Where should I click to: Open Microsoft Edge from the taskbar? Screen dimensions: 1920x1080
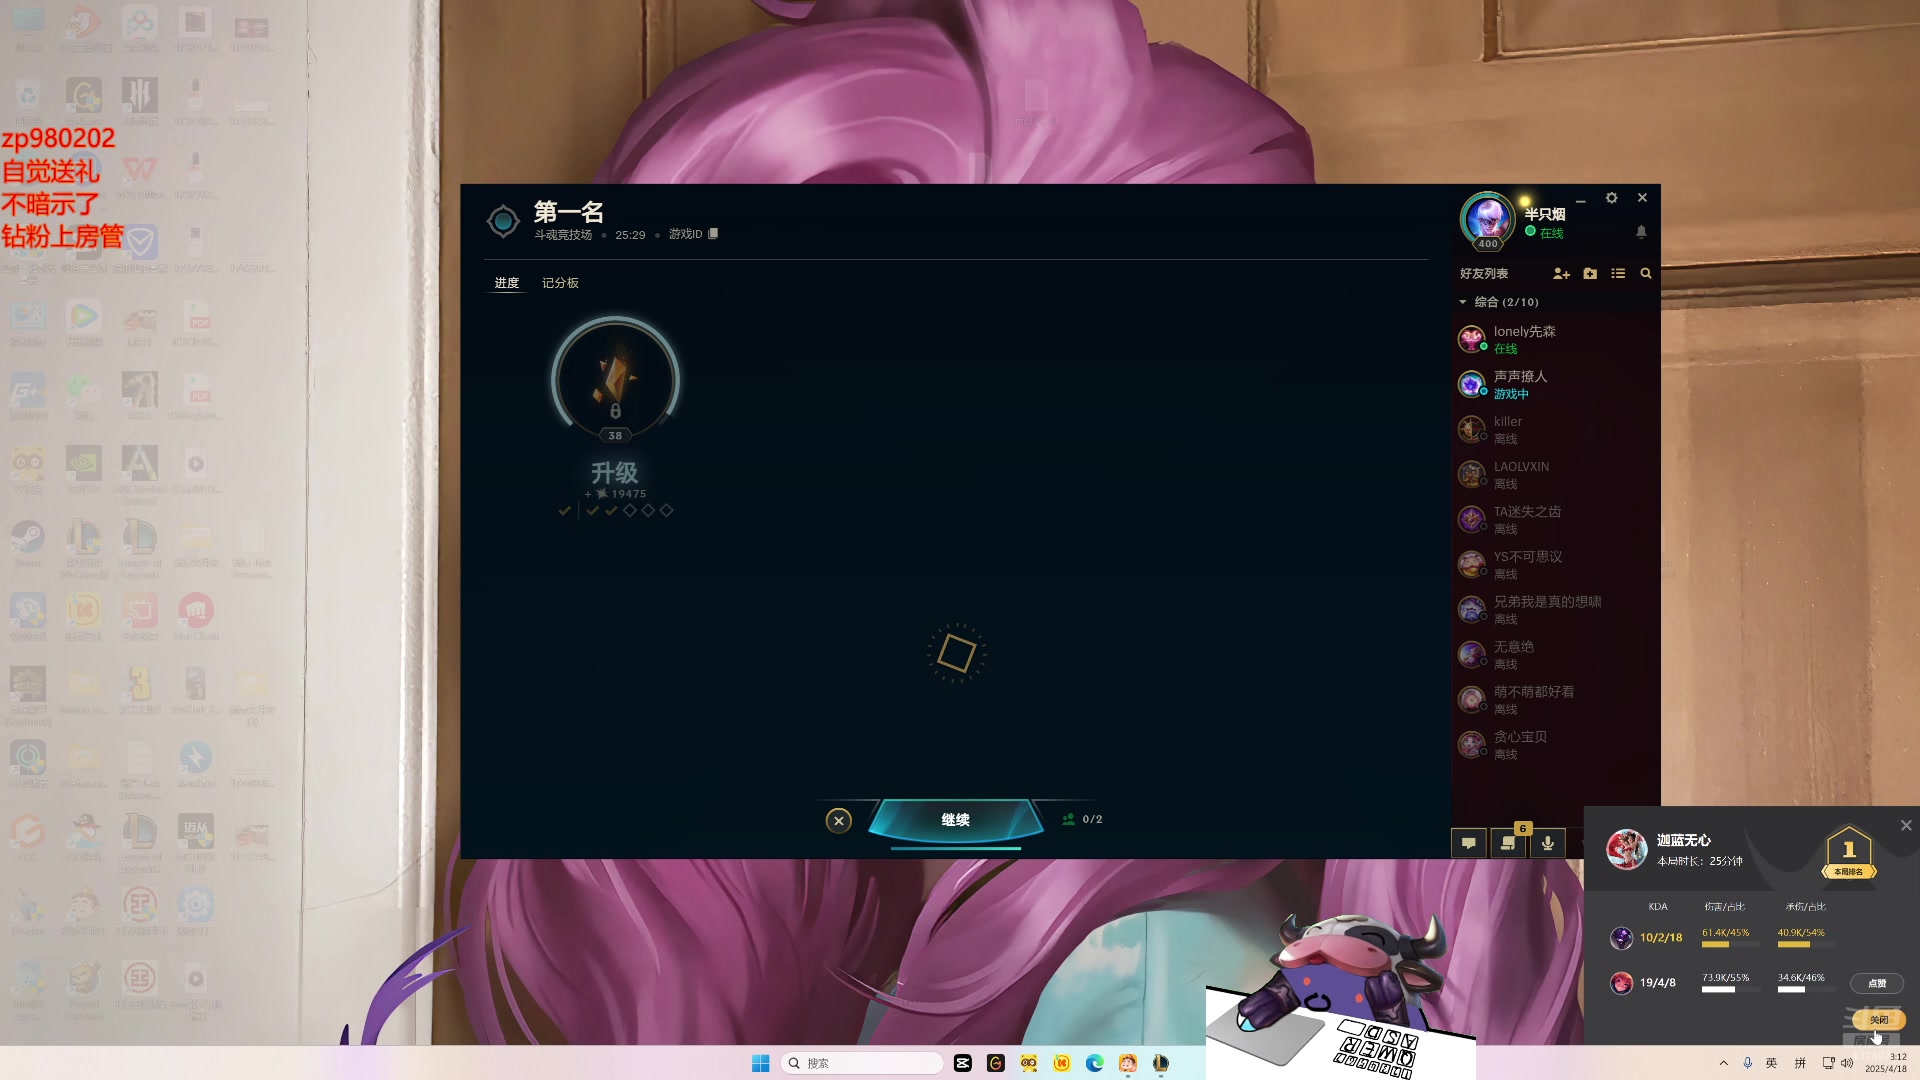[1095, 1063]
